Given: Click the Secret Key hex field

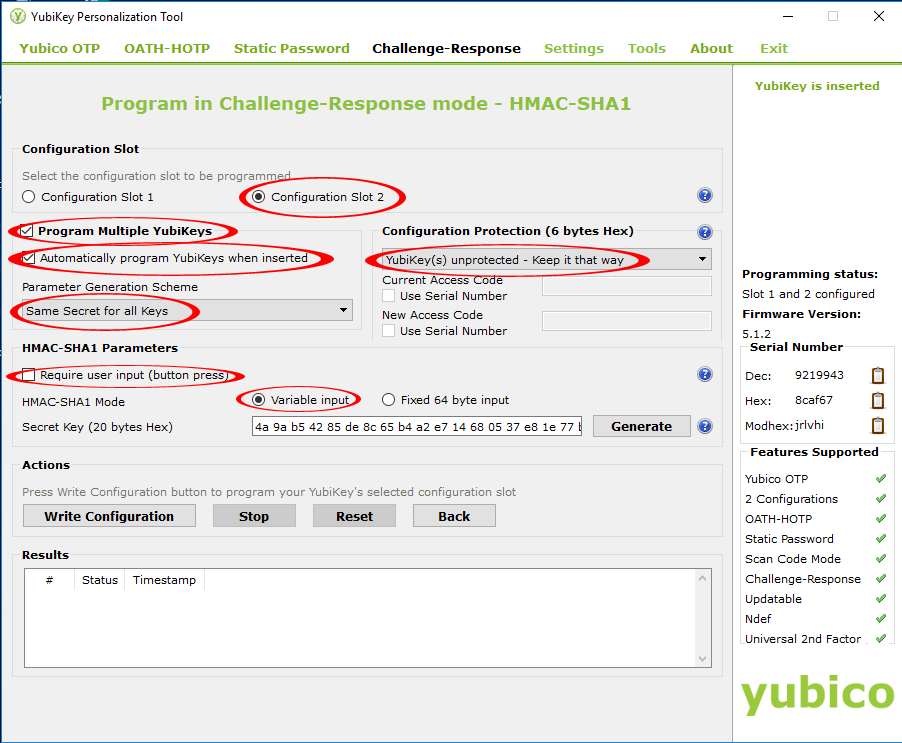Looking at the screenshot, I should click(417, 427).
